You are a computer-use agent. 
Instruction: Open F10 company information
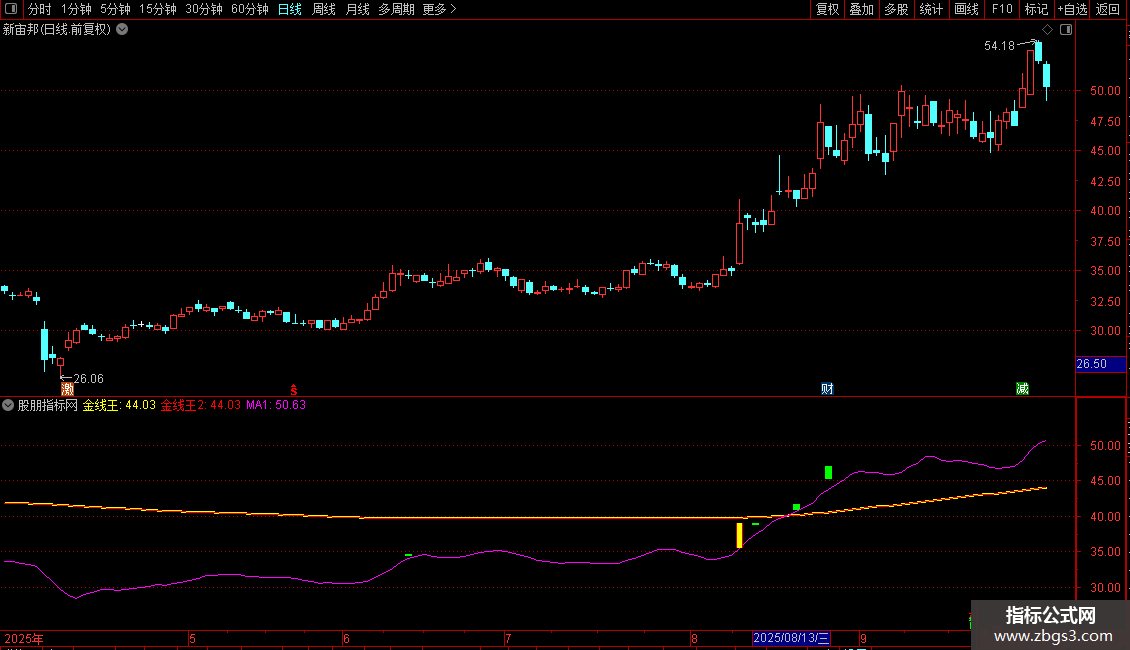(x=1002, y=9)
